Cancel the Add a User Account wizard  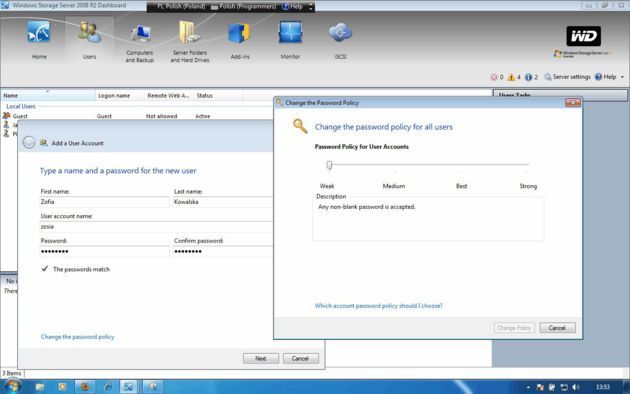click(301, 358)
